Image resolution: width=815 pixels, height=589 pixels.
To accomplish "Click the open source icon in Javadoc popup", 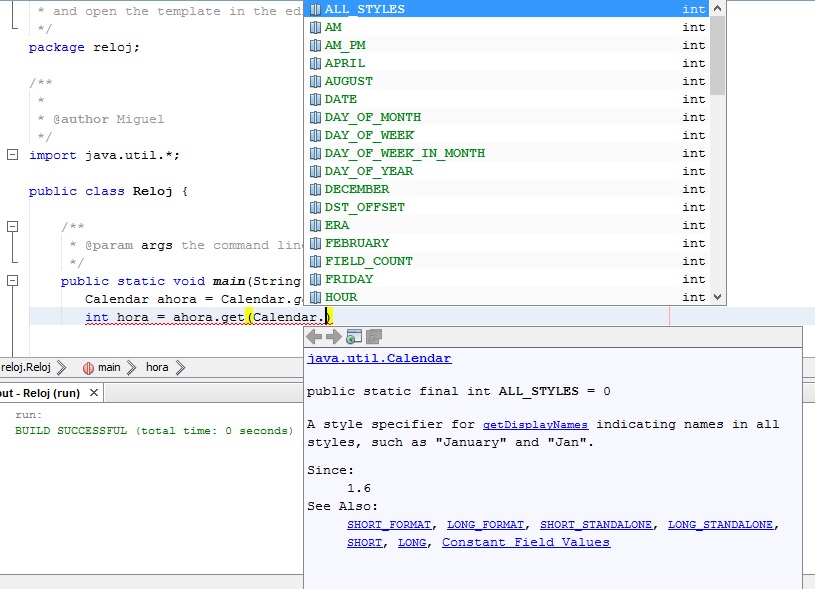I will (374, 337).
